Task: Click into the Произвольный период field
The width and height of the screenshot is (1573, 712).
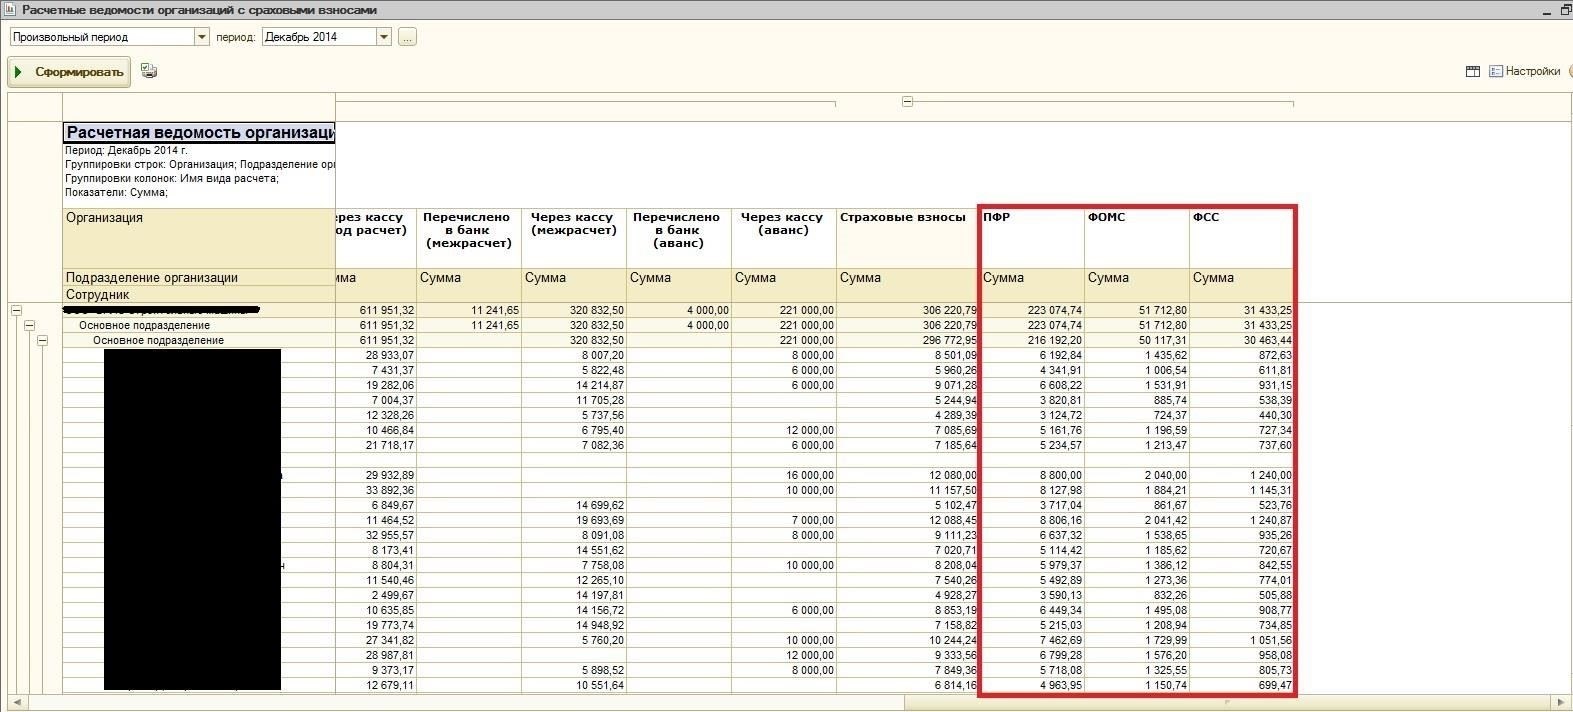Action: tap(102, 37)
